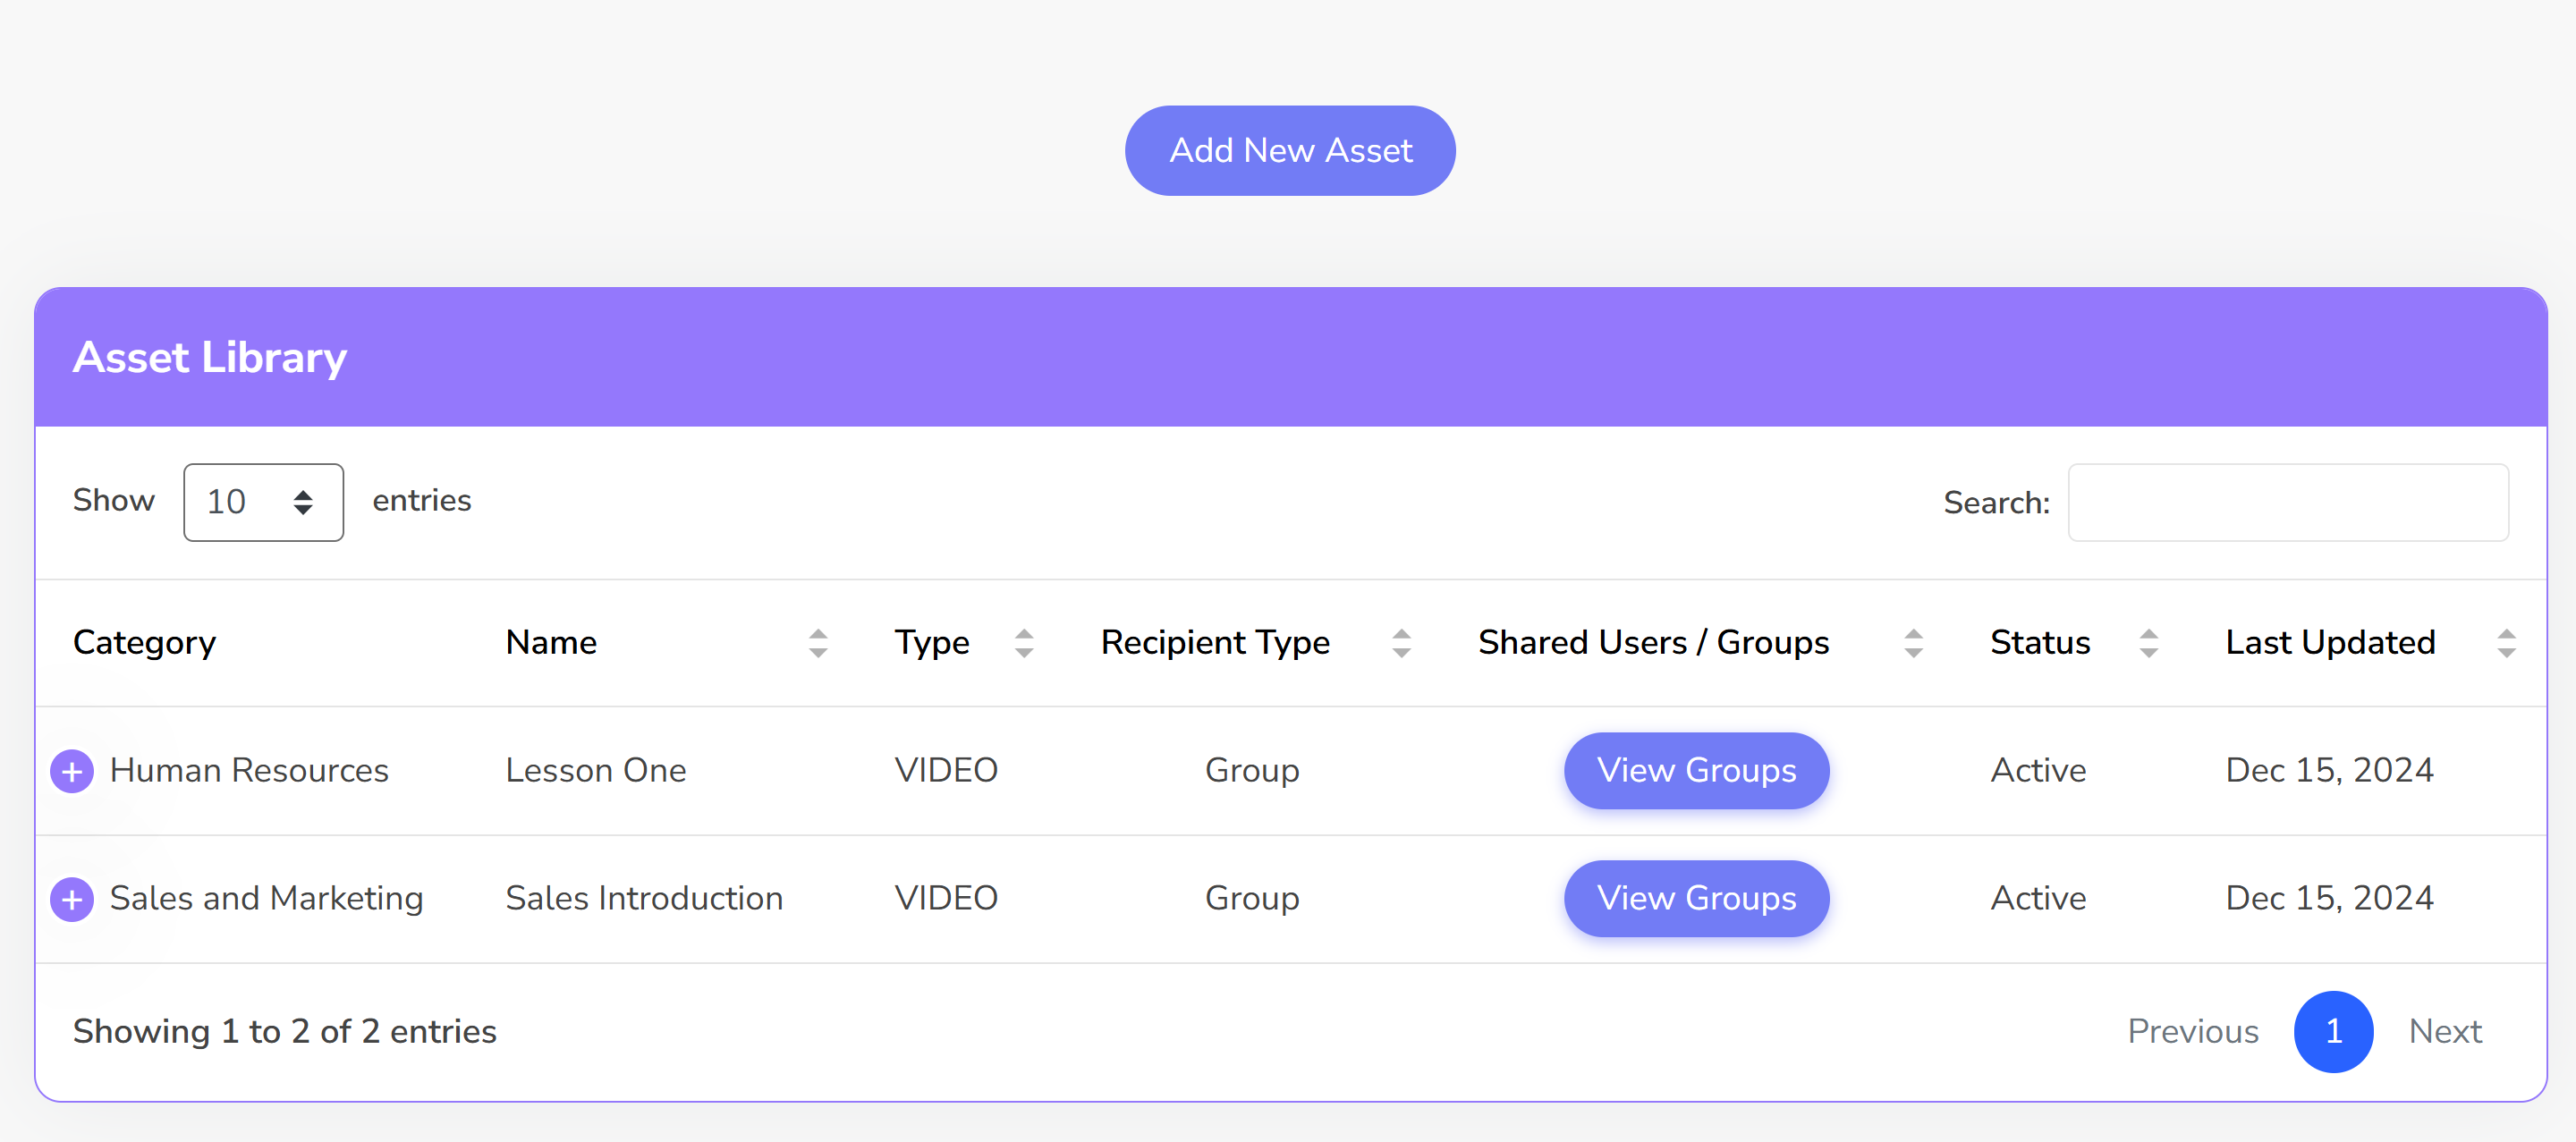Click the Add New Asset button

[x=1289, y=151]
